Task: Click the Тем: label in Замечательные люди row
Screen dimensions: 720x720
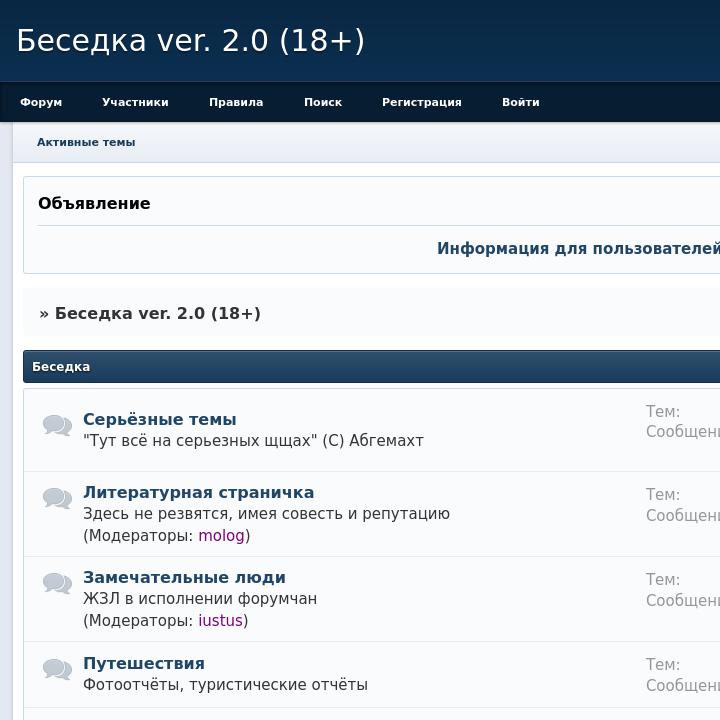Action: [663, 579]
